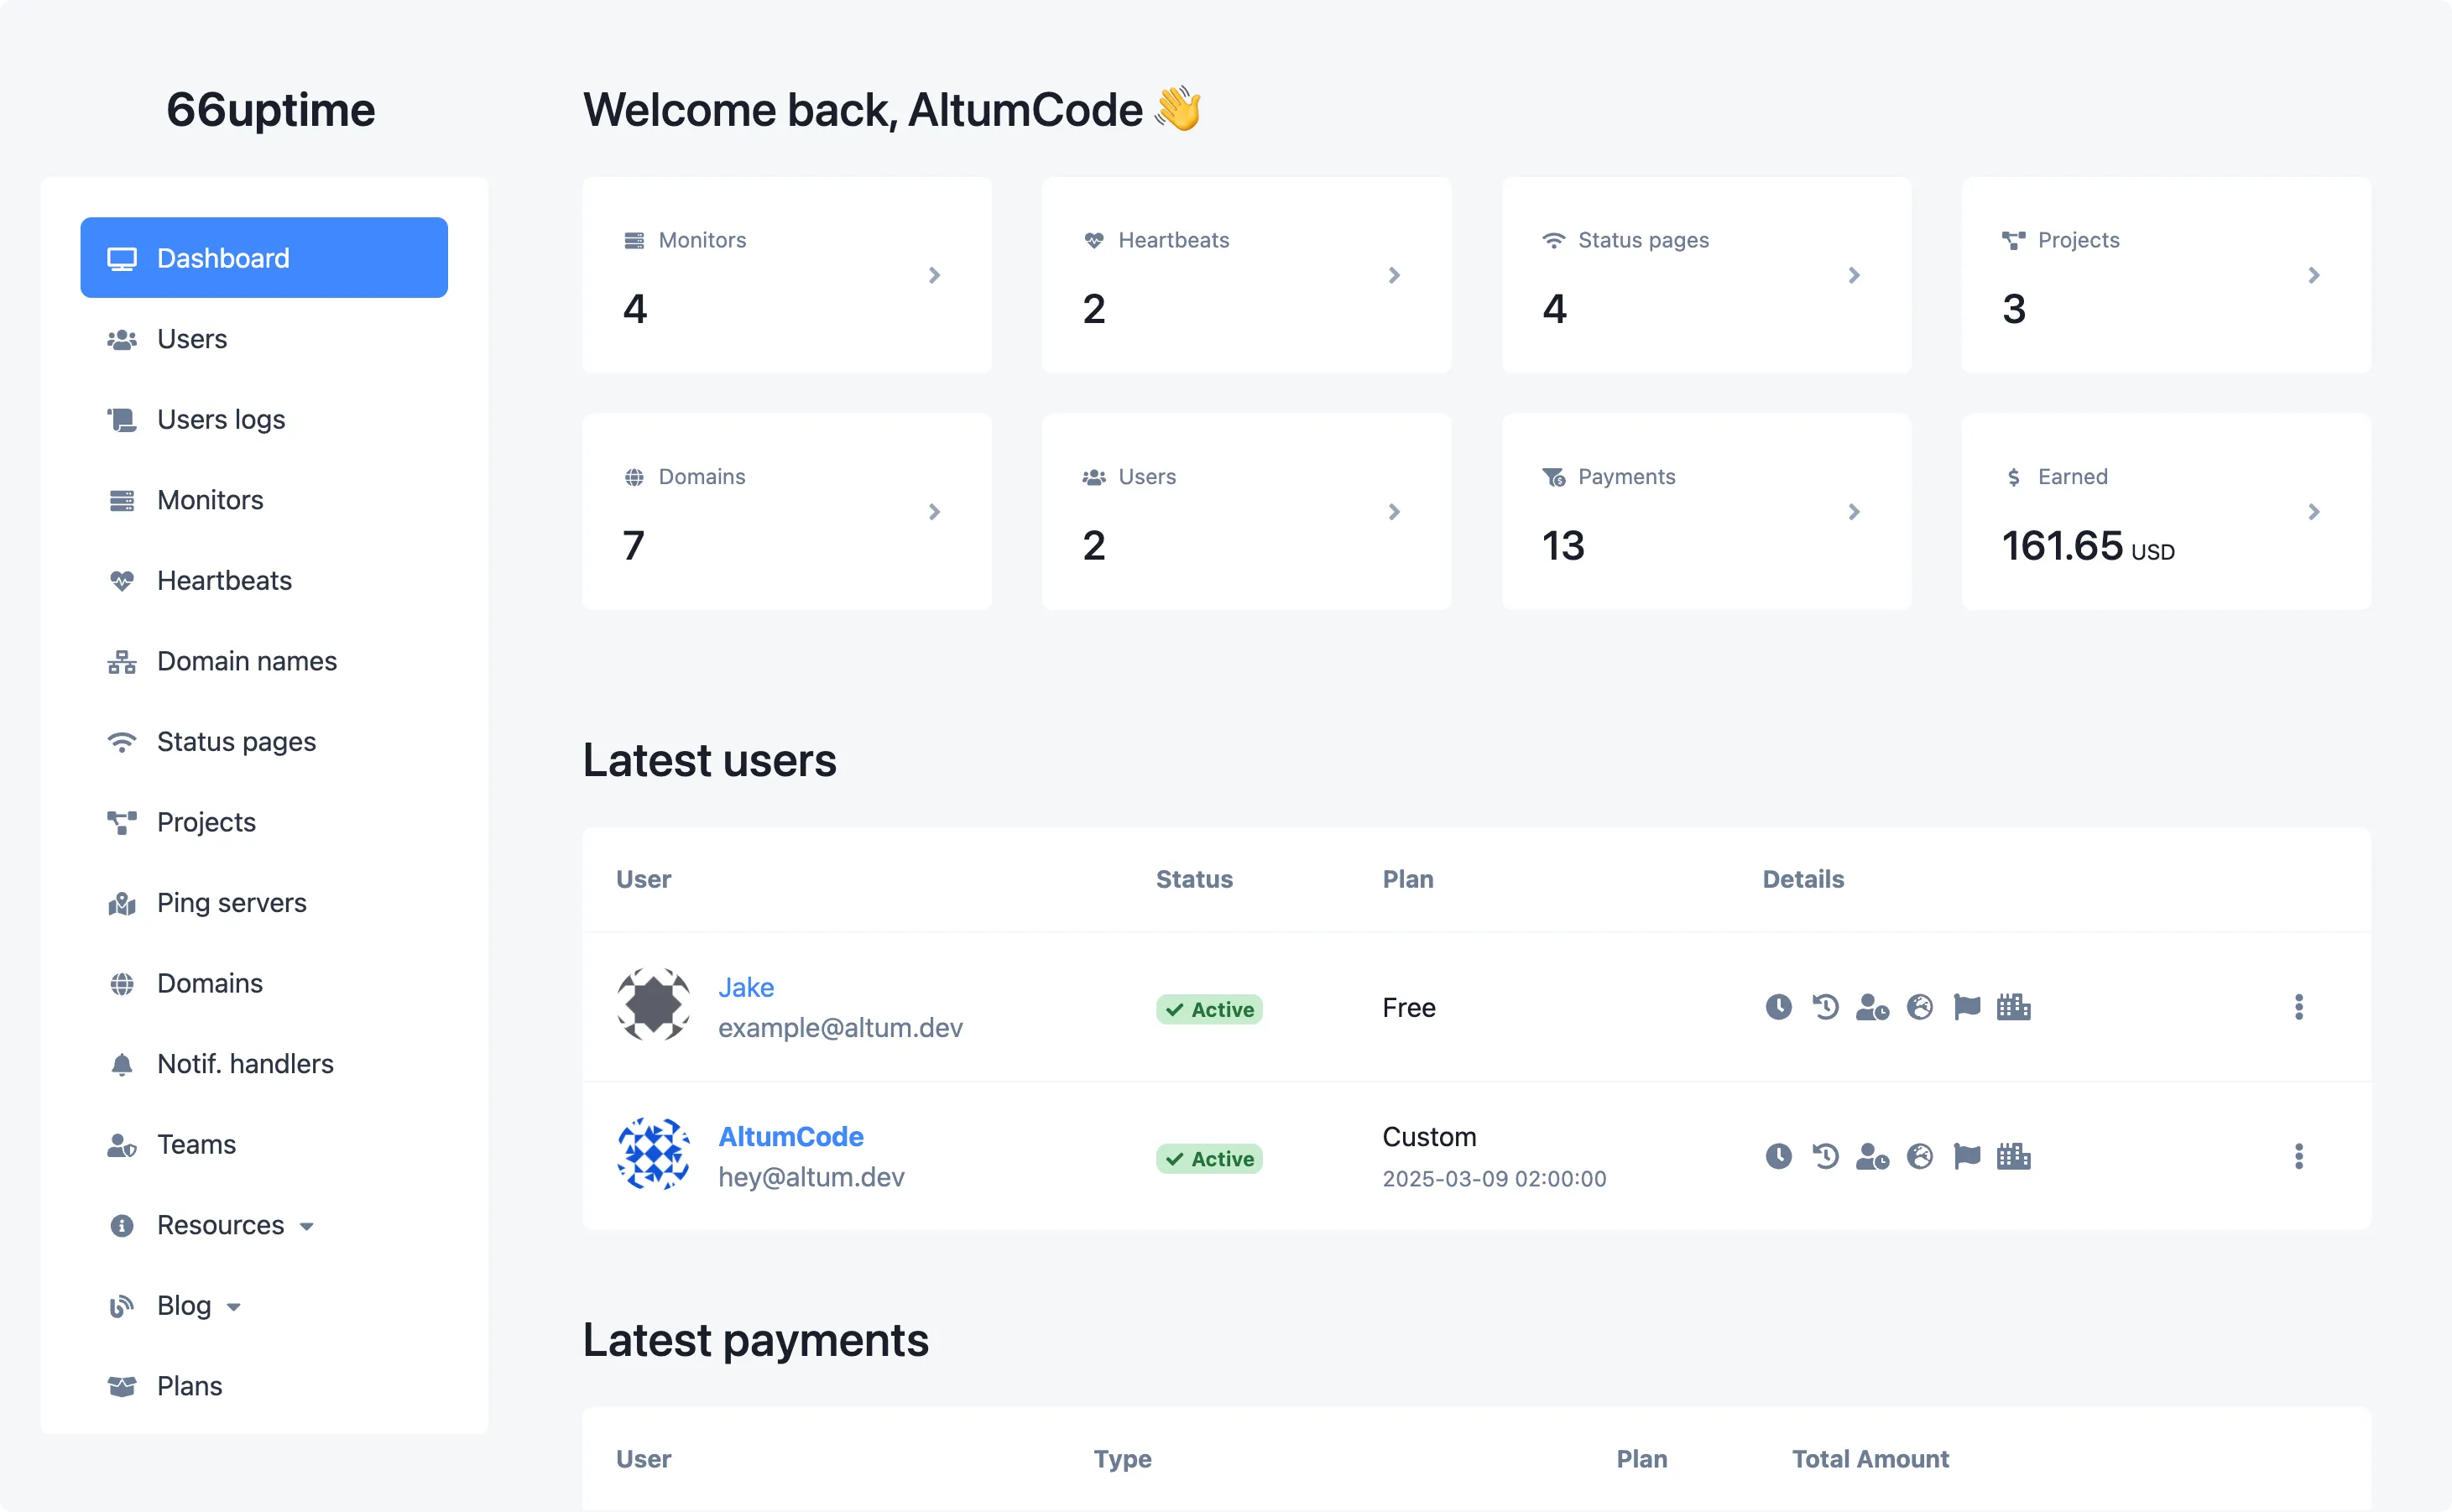Click the Teams icon in sidebar
2452x1512 pixels.
point(121,1144)
